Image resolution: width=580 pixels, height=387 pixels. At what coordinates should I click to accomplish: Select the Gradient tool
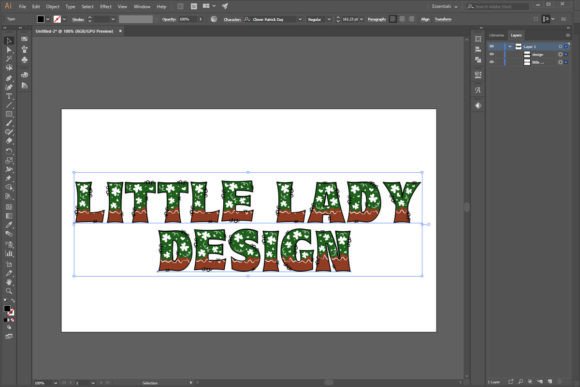[9, 216]
